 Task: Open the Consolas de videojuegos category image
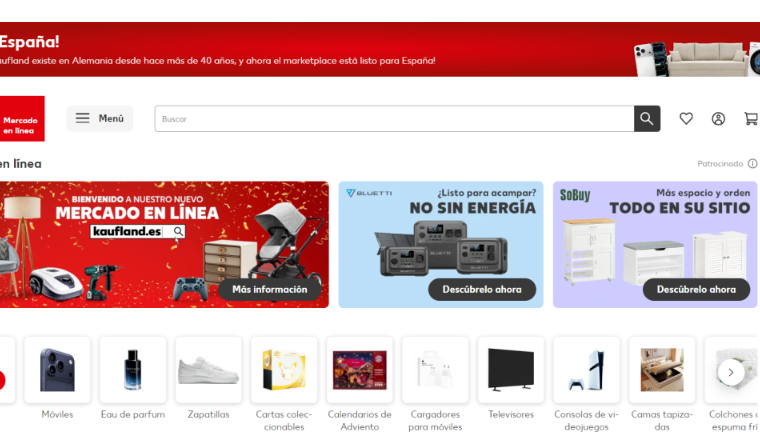[586, 370]
